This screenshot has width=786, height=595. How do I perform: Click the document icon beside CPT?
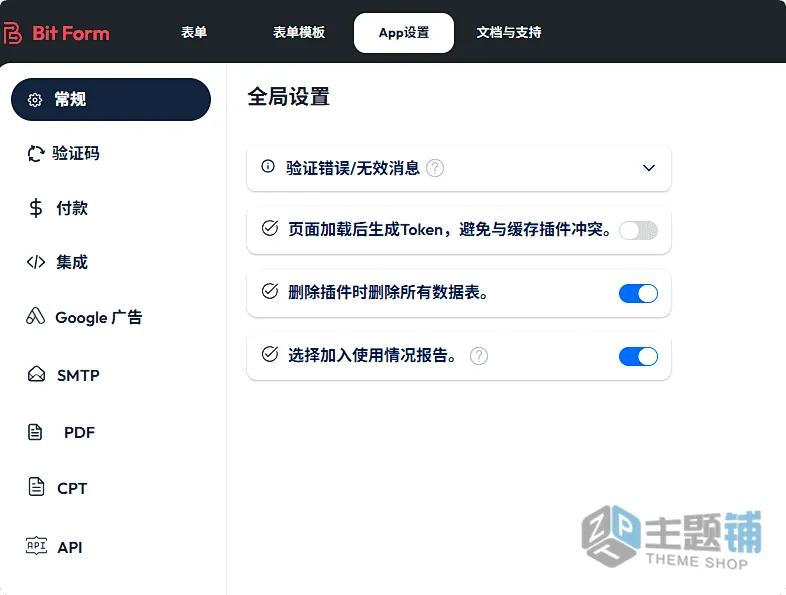(36, 487)
